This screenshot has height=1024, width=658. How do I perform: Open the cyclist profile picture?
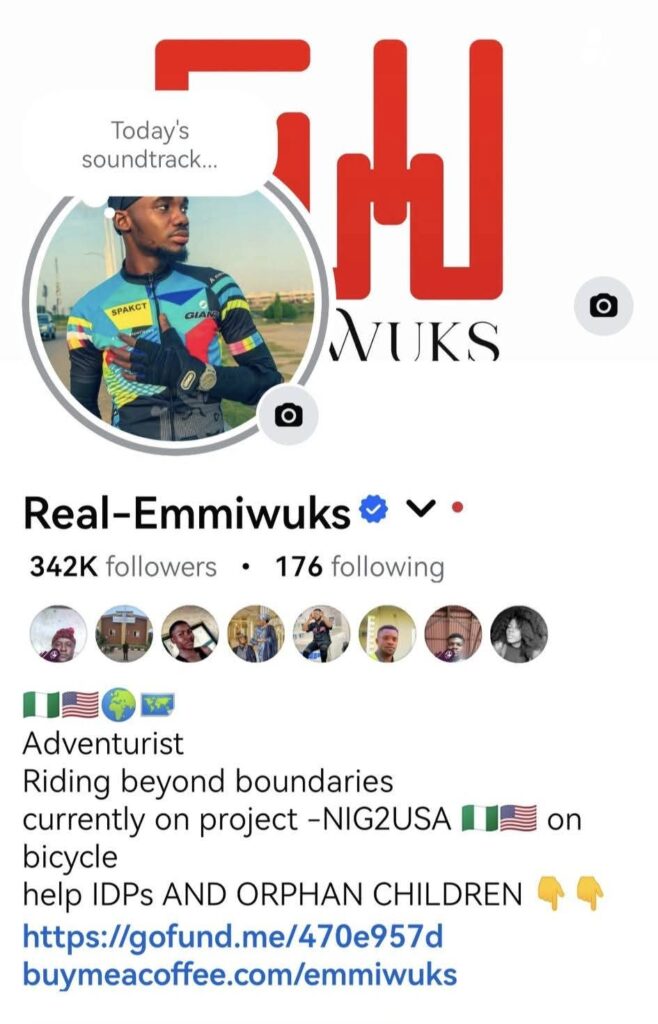(175, 315)
